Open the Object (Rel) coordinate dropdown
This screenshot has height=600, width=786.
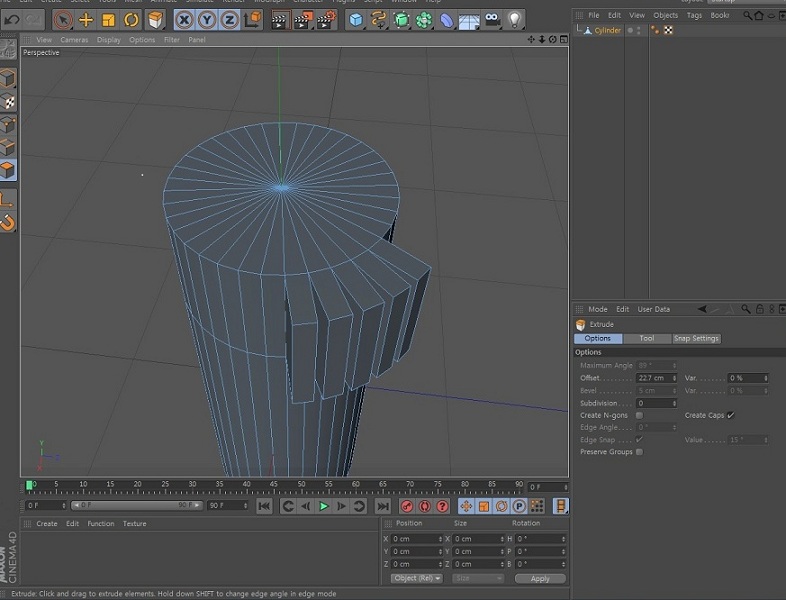pos(417,578)
